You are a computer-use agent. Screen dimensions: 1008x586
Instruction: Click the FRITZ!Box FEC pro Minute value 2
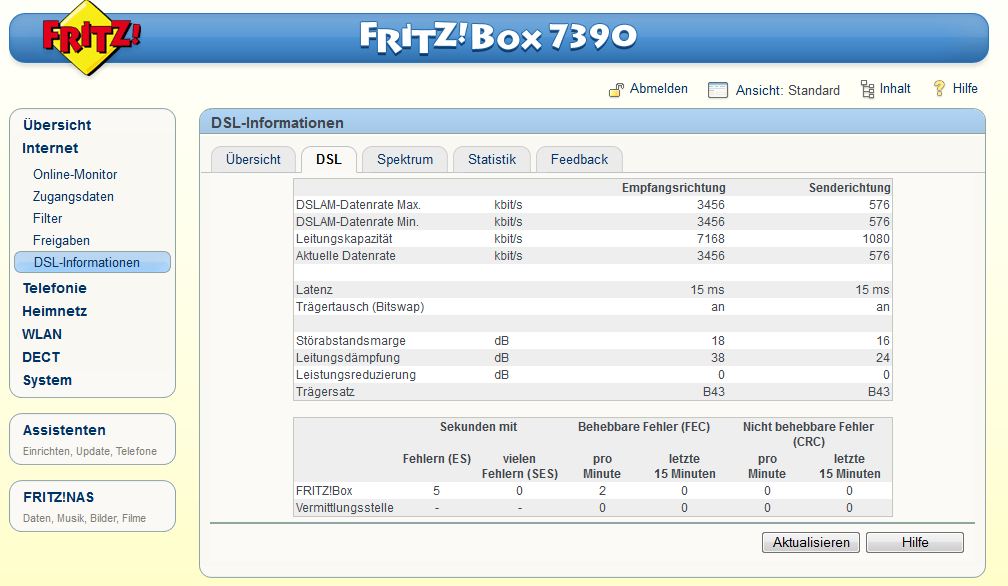(x=602, y=491)
